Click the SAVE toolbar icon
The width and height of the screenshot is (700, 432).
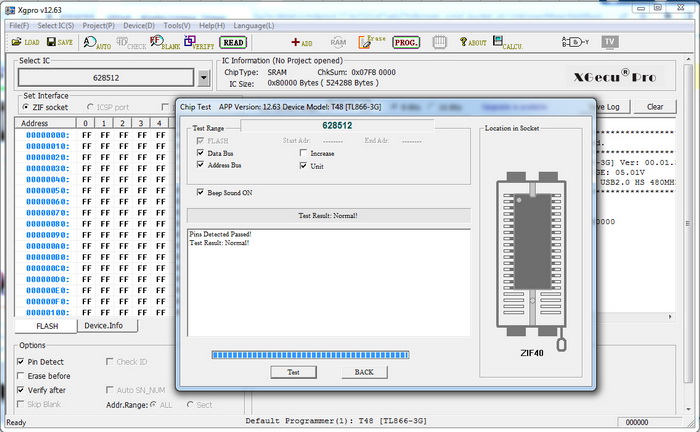click(60, 42)
